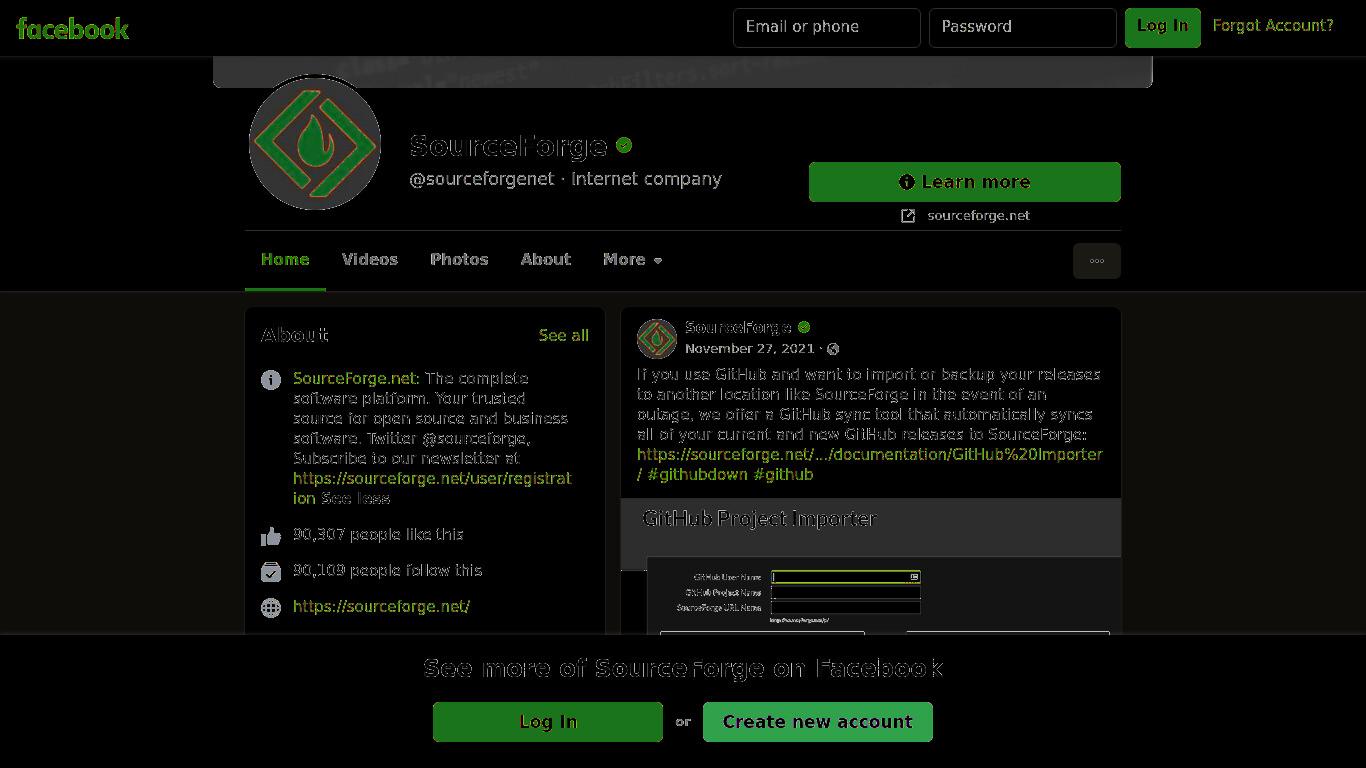
Task: Open GitHub Importer documentation link
Action: [x=870, y=464]
